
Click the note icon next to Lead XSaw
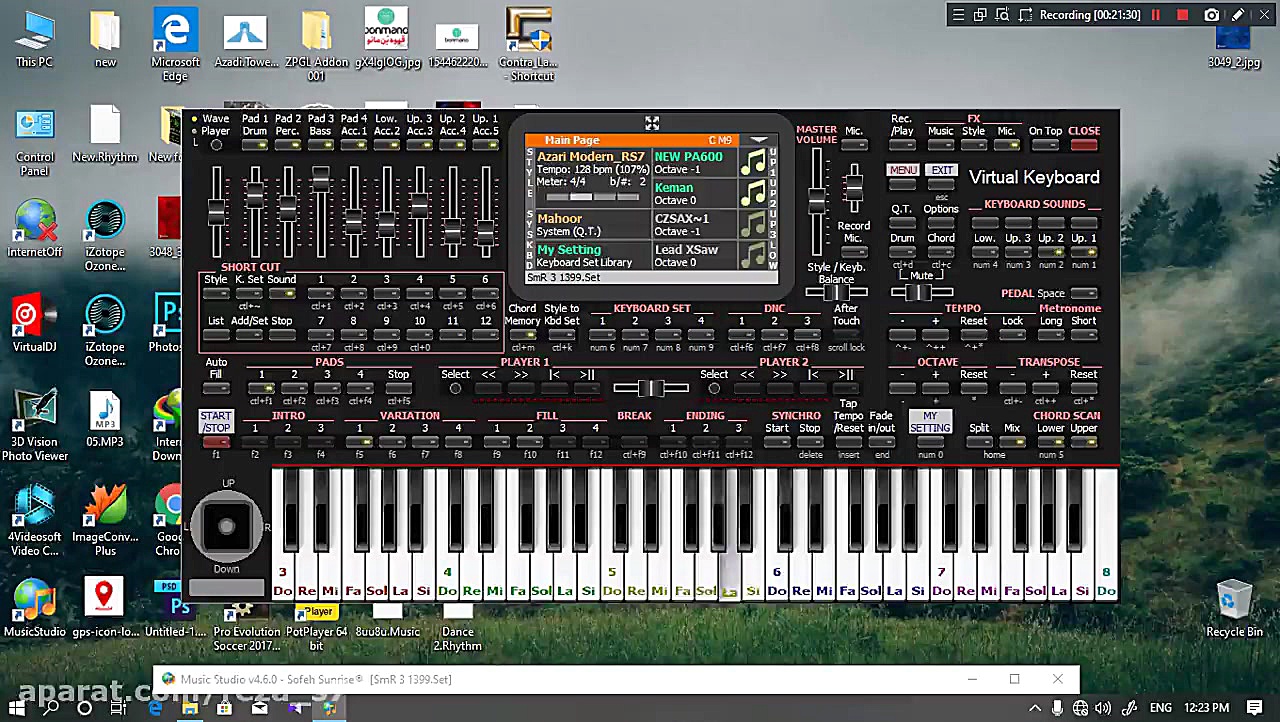point(752,256)
